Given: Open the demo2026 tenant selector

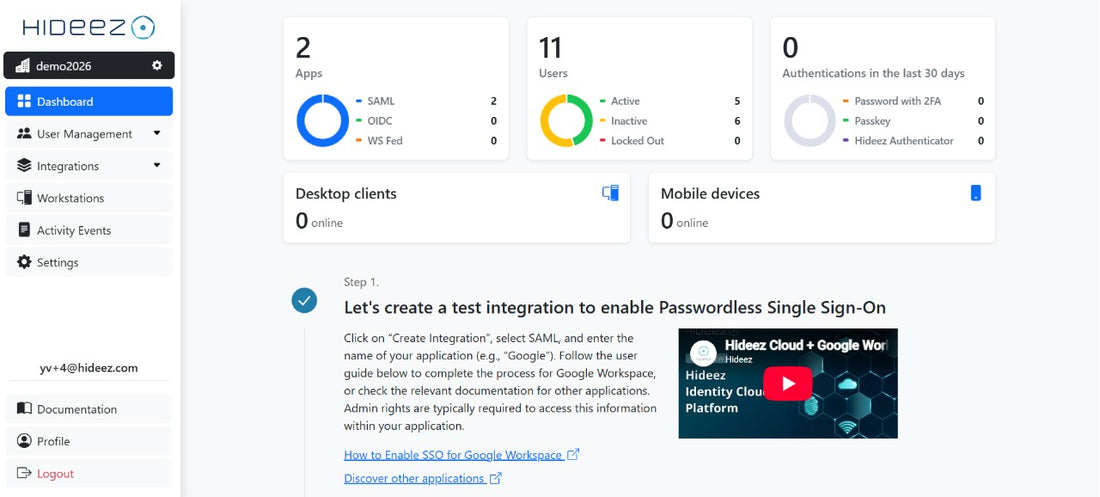Looking at the screenshot, I should click(x=89, y=65).
